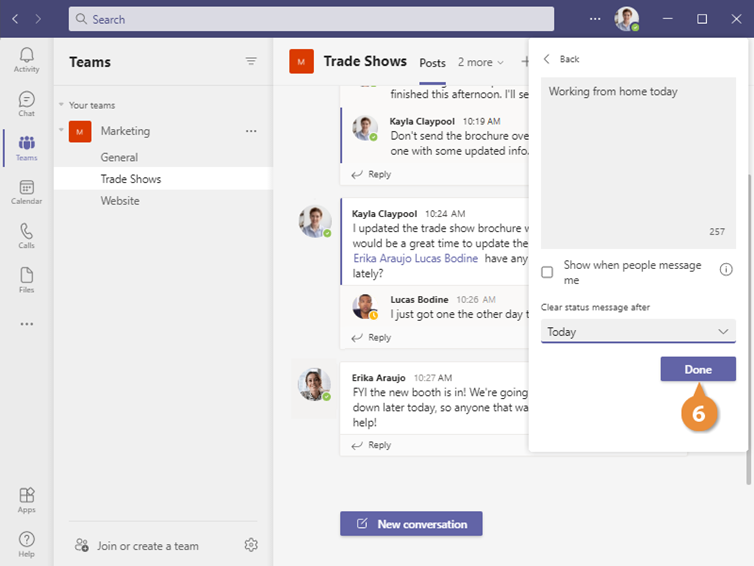Open the Calendar view
The height and width of the screenshot is (566, 754).
click(x=26, y=192)
